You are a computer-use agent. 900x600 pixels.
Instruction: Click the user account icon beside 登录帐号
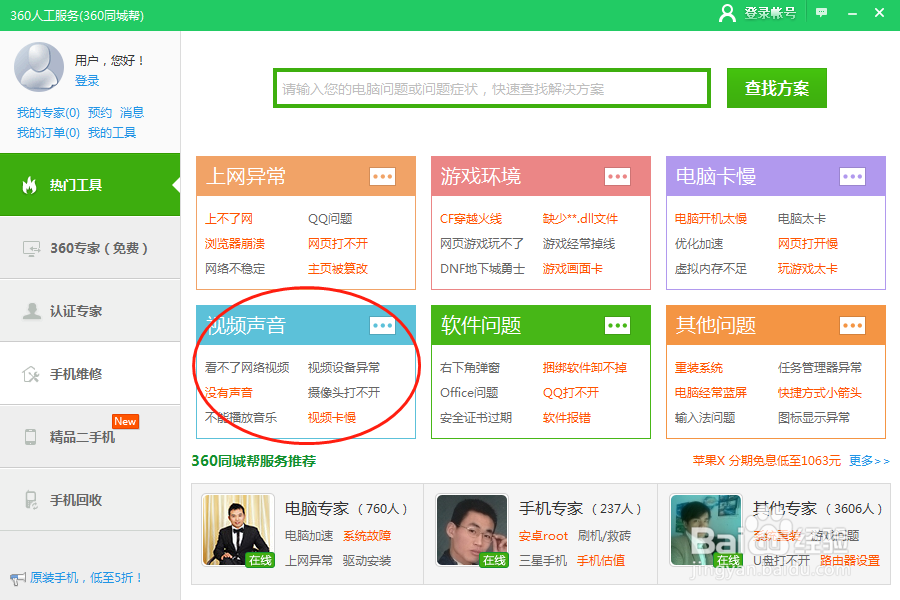pos(727,13)
